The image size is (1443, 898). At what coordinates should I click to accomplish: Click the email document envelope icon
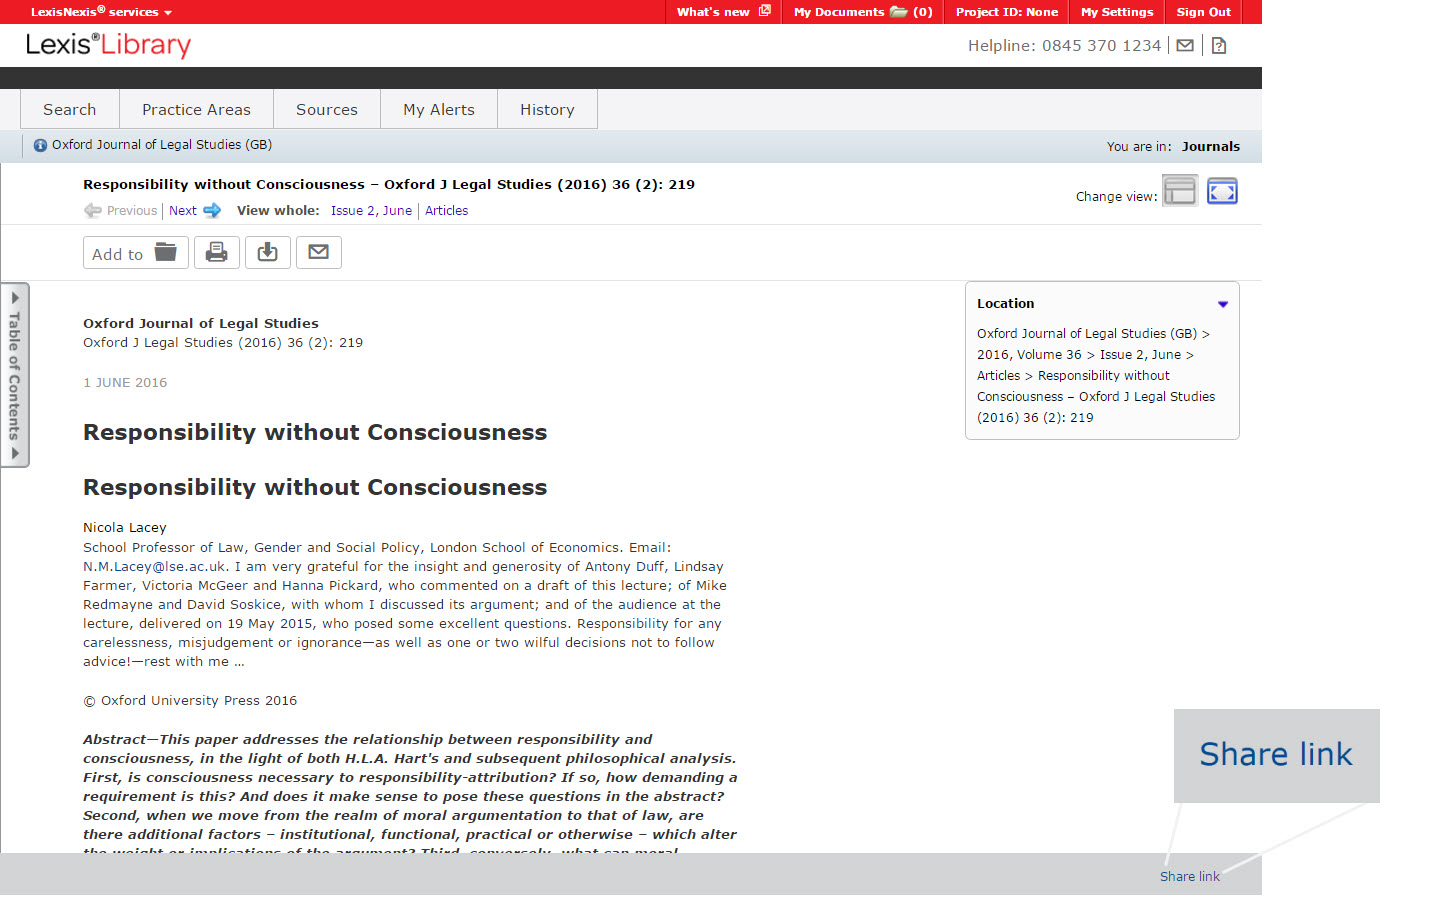tap(318, 252)
